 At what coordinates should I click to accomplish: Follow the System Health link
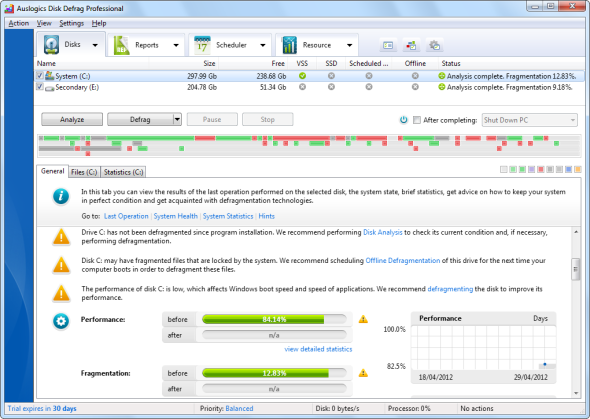click(x=175, y=216)
